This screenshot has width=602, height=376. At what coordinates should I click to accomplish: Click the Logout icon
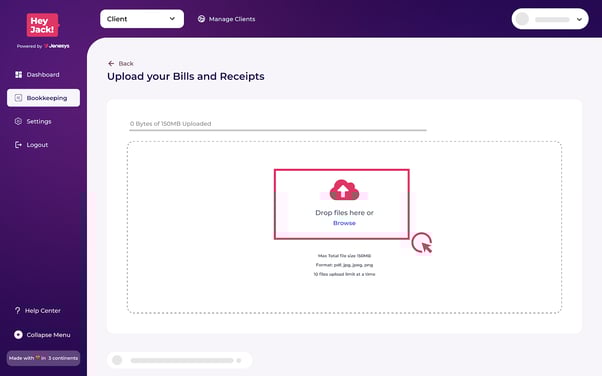click(x=18, y=145)
